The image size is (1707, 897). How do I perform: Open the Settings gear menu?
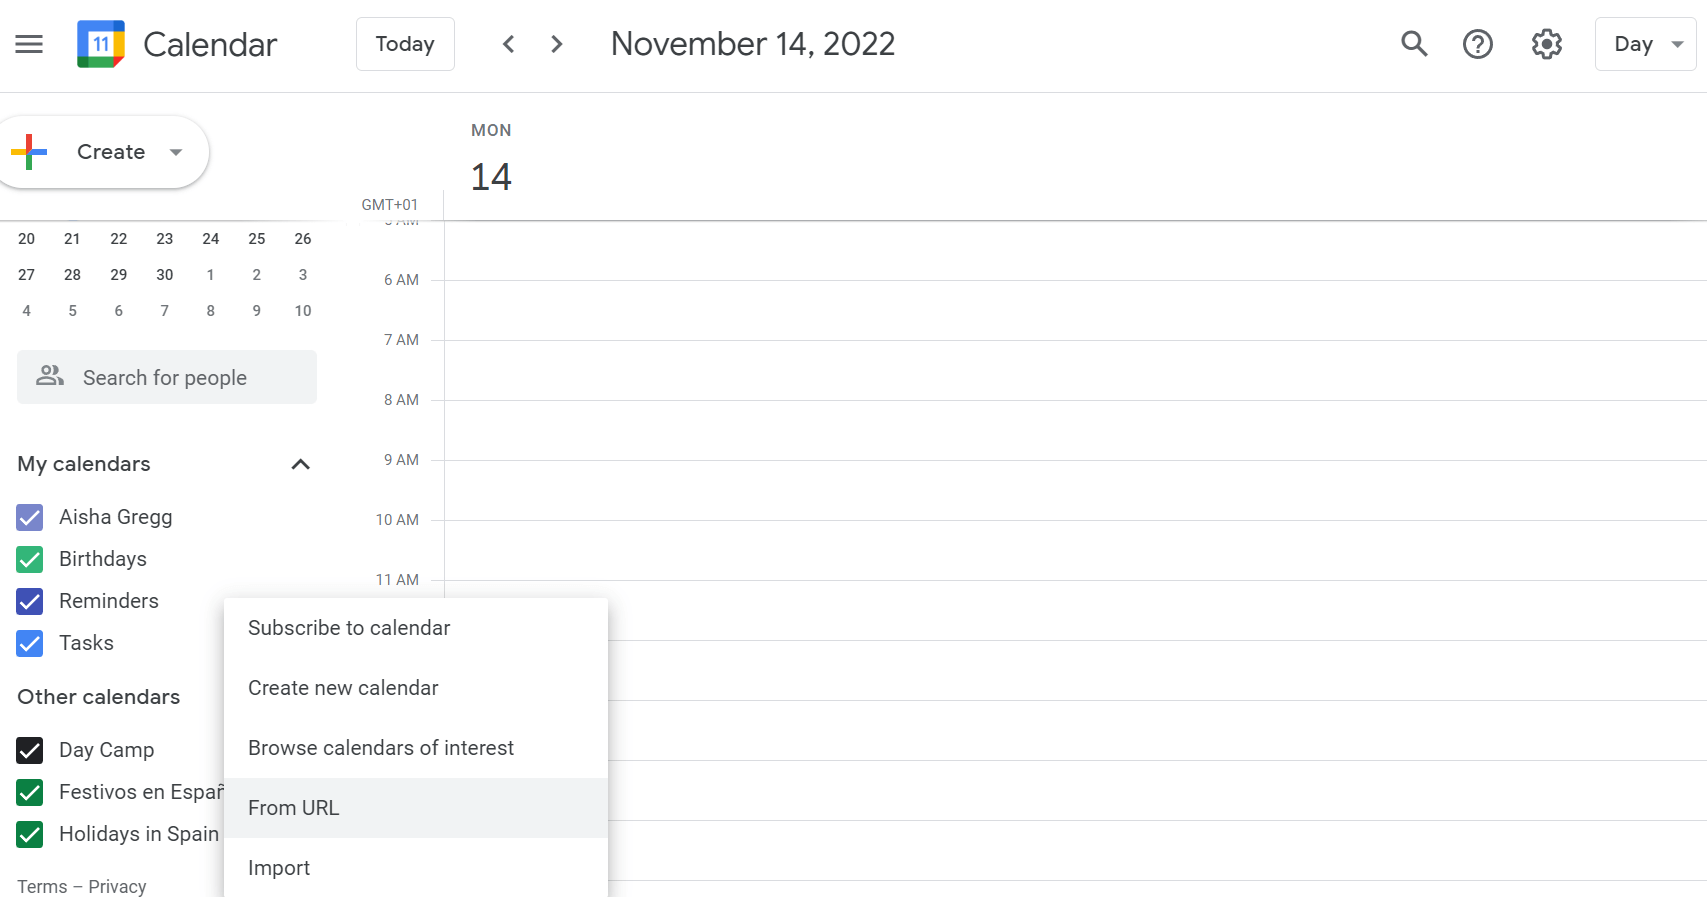1546,44
